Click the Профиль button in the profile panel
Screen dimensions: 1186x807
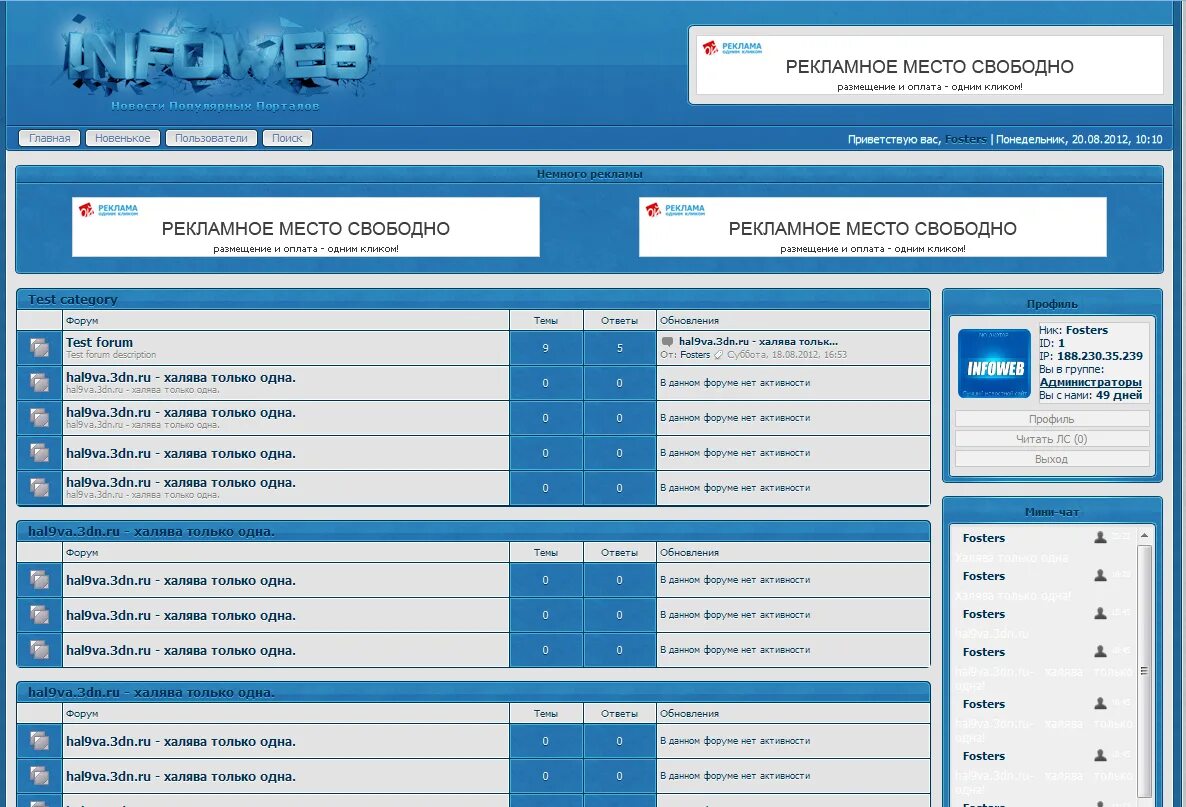1051,419
